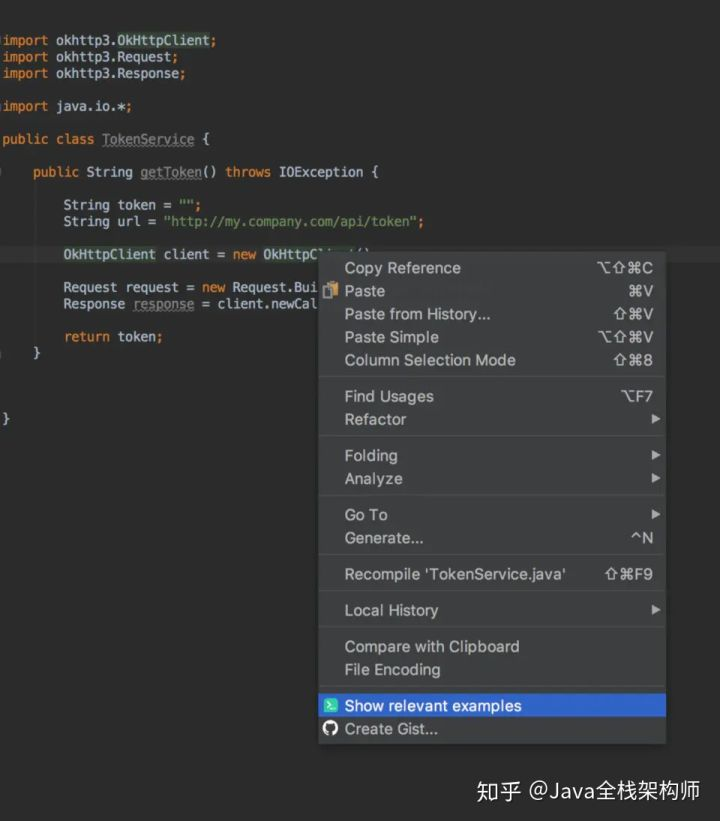The height and width of the screenshot is (821, 720).
Task: Click the 'import java.io.*;' line
Action: click(67, 106)
